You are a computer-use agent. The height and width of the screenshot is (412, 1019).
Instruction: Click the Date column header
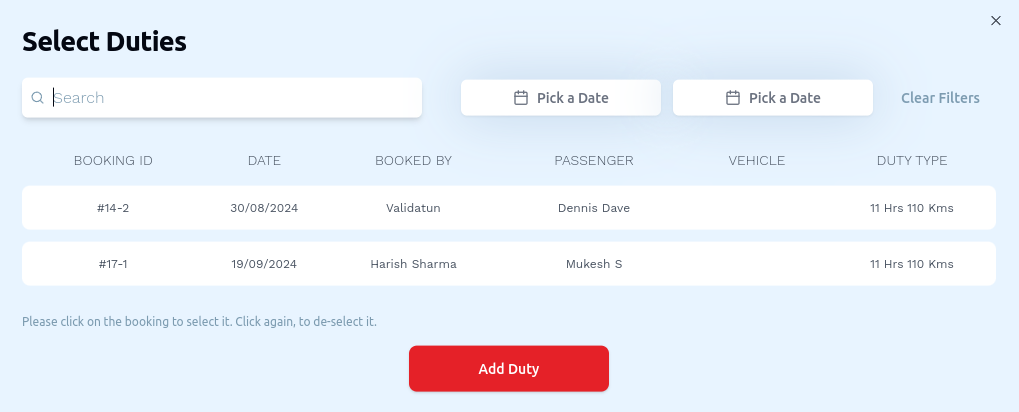(264, 160)
